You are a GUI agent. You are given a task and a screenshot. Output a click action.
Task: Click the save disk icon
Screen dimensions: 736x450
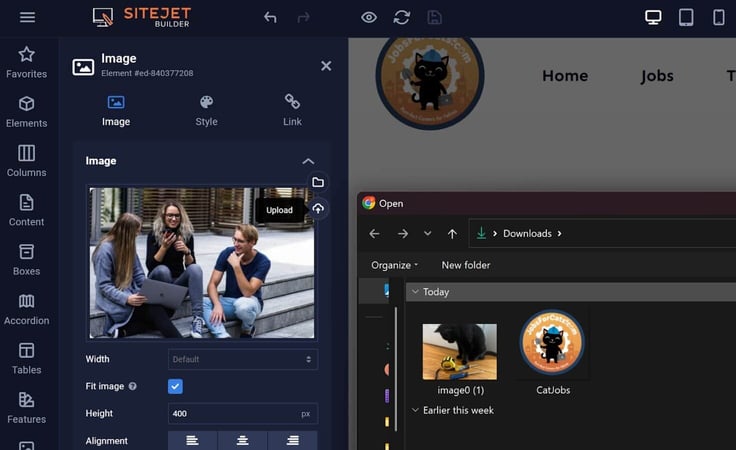[435, 18]
